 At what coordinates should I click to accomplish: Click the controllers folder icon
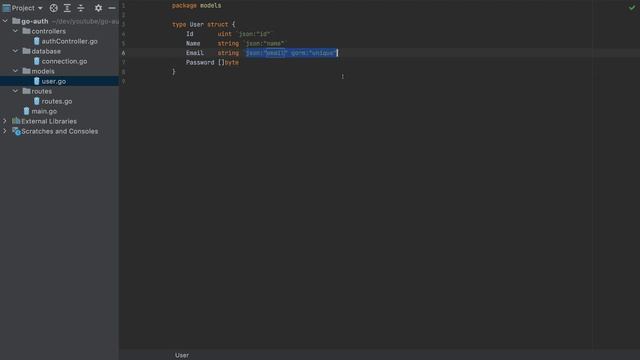tap(26, 31)
